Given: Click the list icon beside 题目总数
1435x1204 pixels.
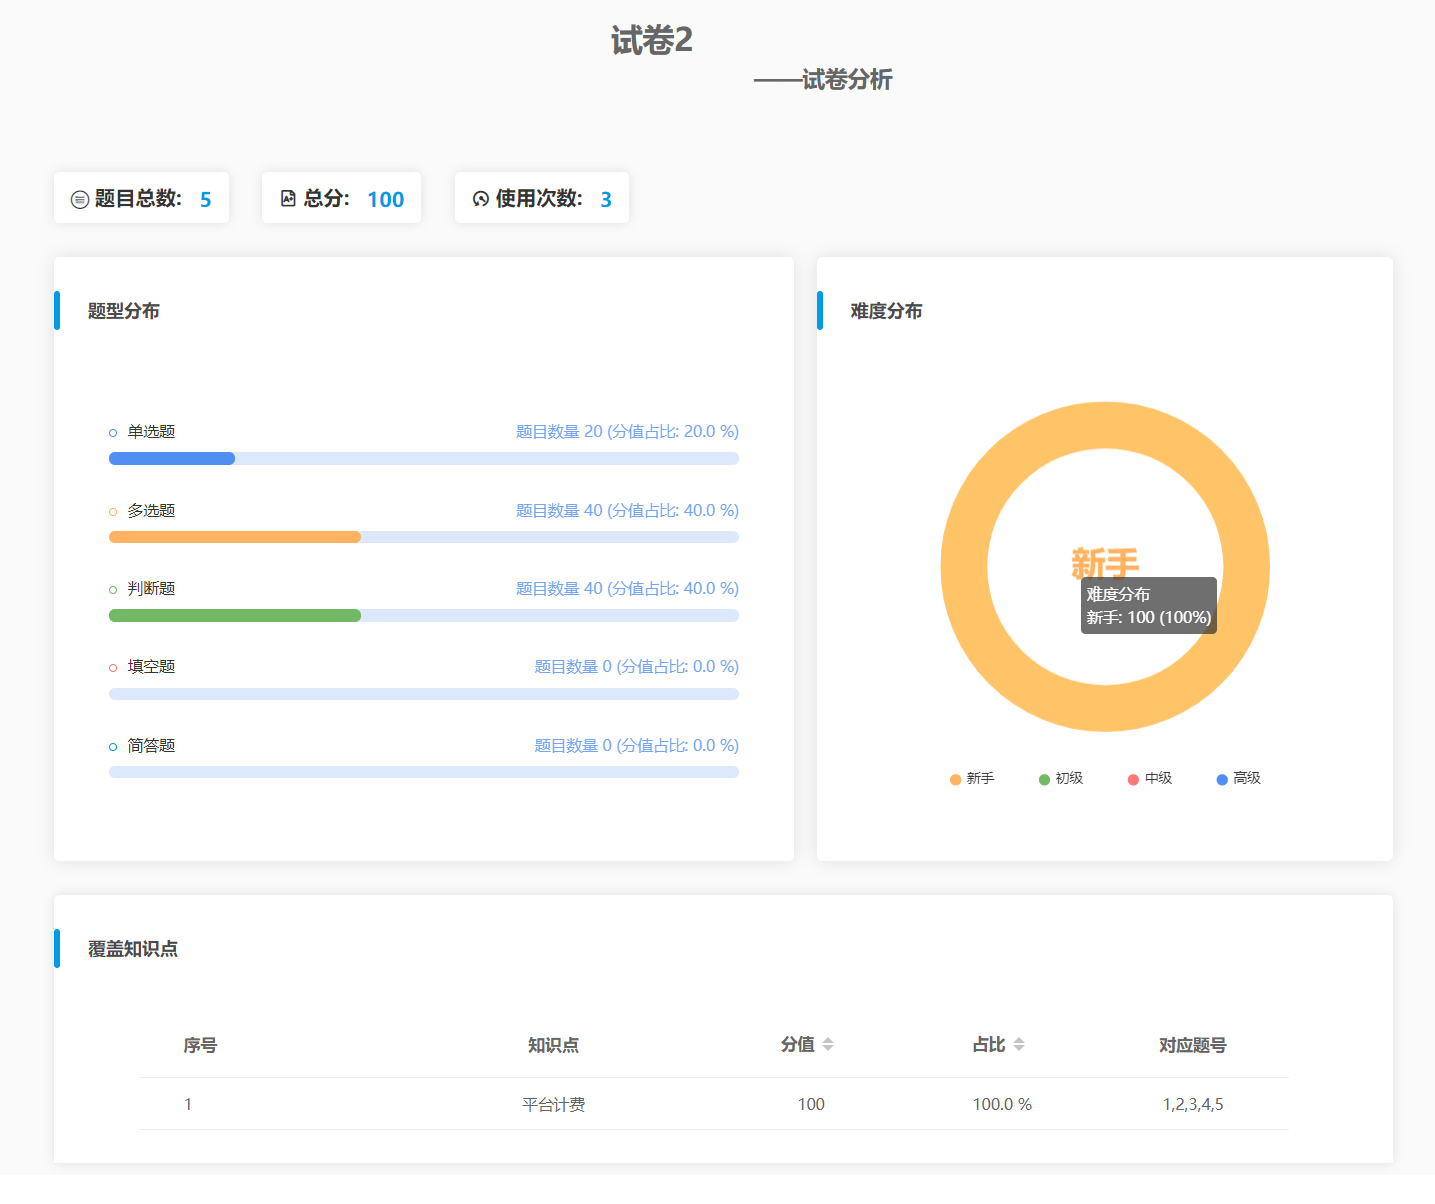Looking at the screenshot, I should (80, 199).
